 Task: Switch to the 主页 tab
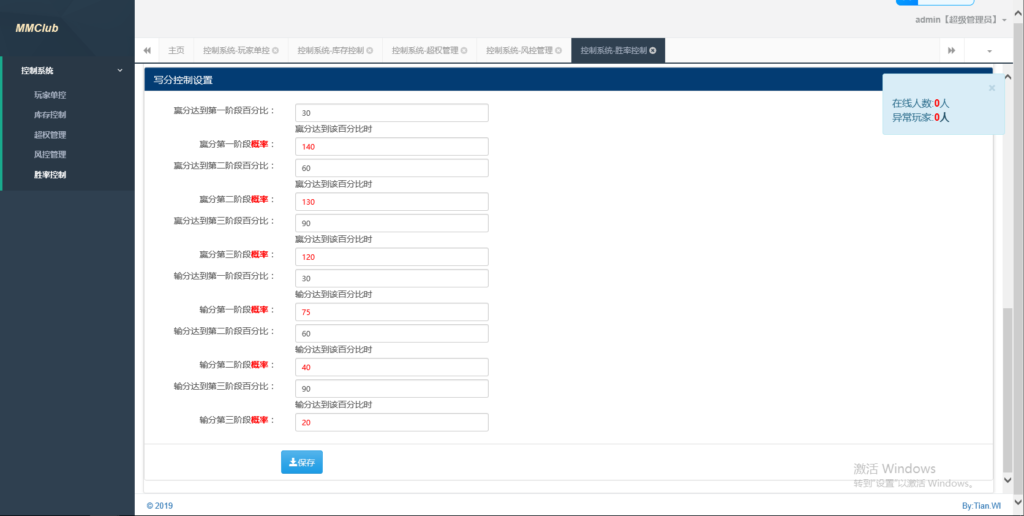[176, 50]
